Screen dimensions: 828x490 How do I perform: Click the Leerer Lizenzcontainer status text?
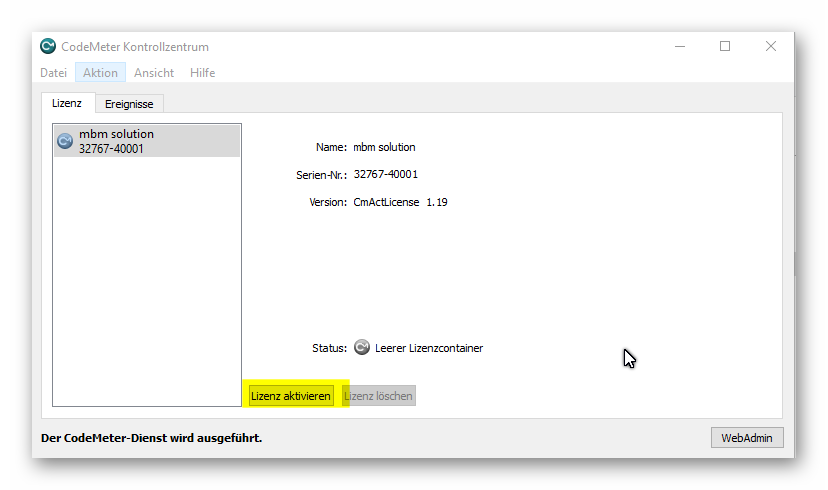428,348
